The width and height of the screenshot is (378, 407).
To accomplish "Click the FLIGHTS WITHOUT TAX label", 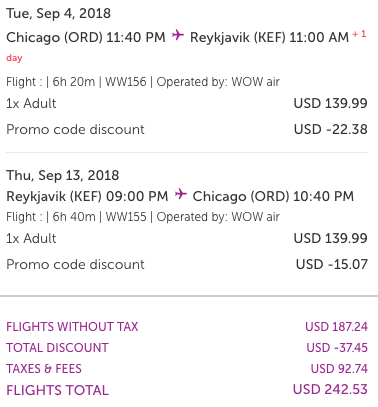I will 72,327.
